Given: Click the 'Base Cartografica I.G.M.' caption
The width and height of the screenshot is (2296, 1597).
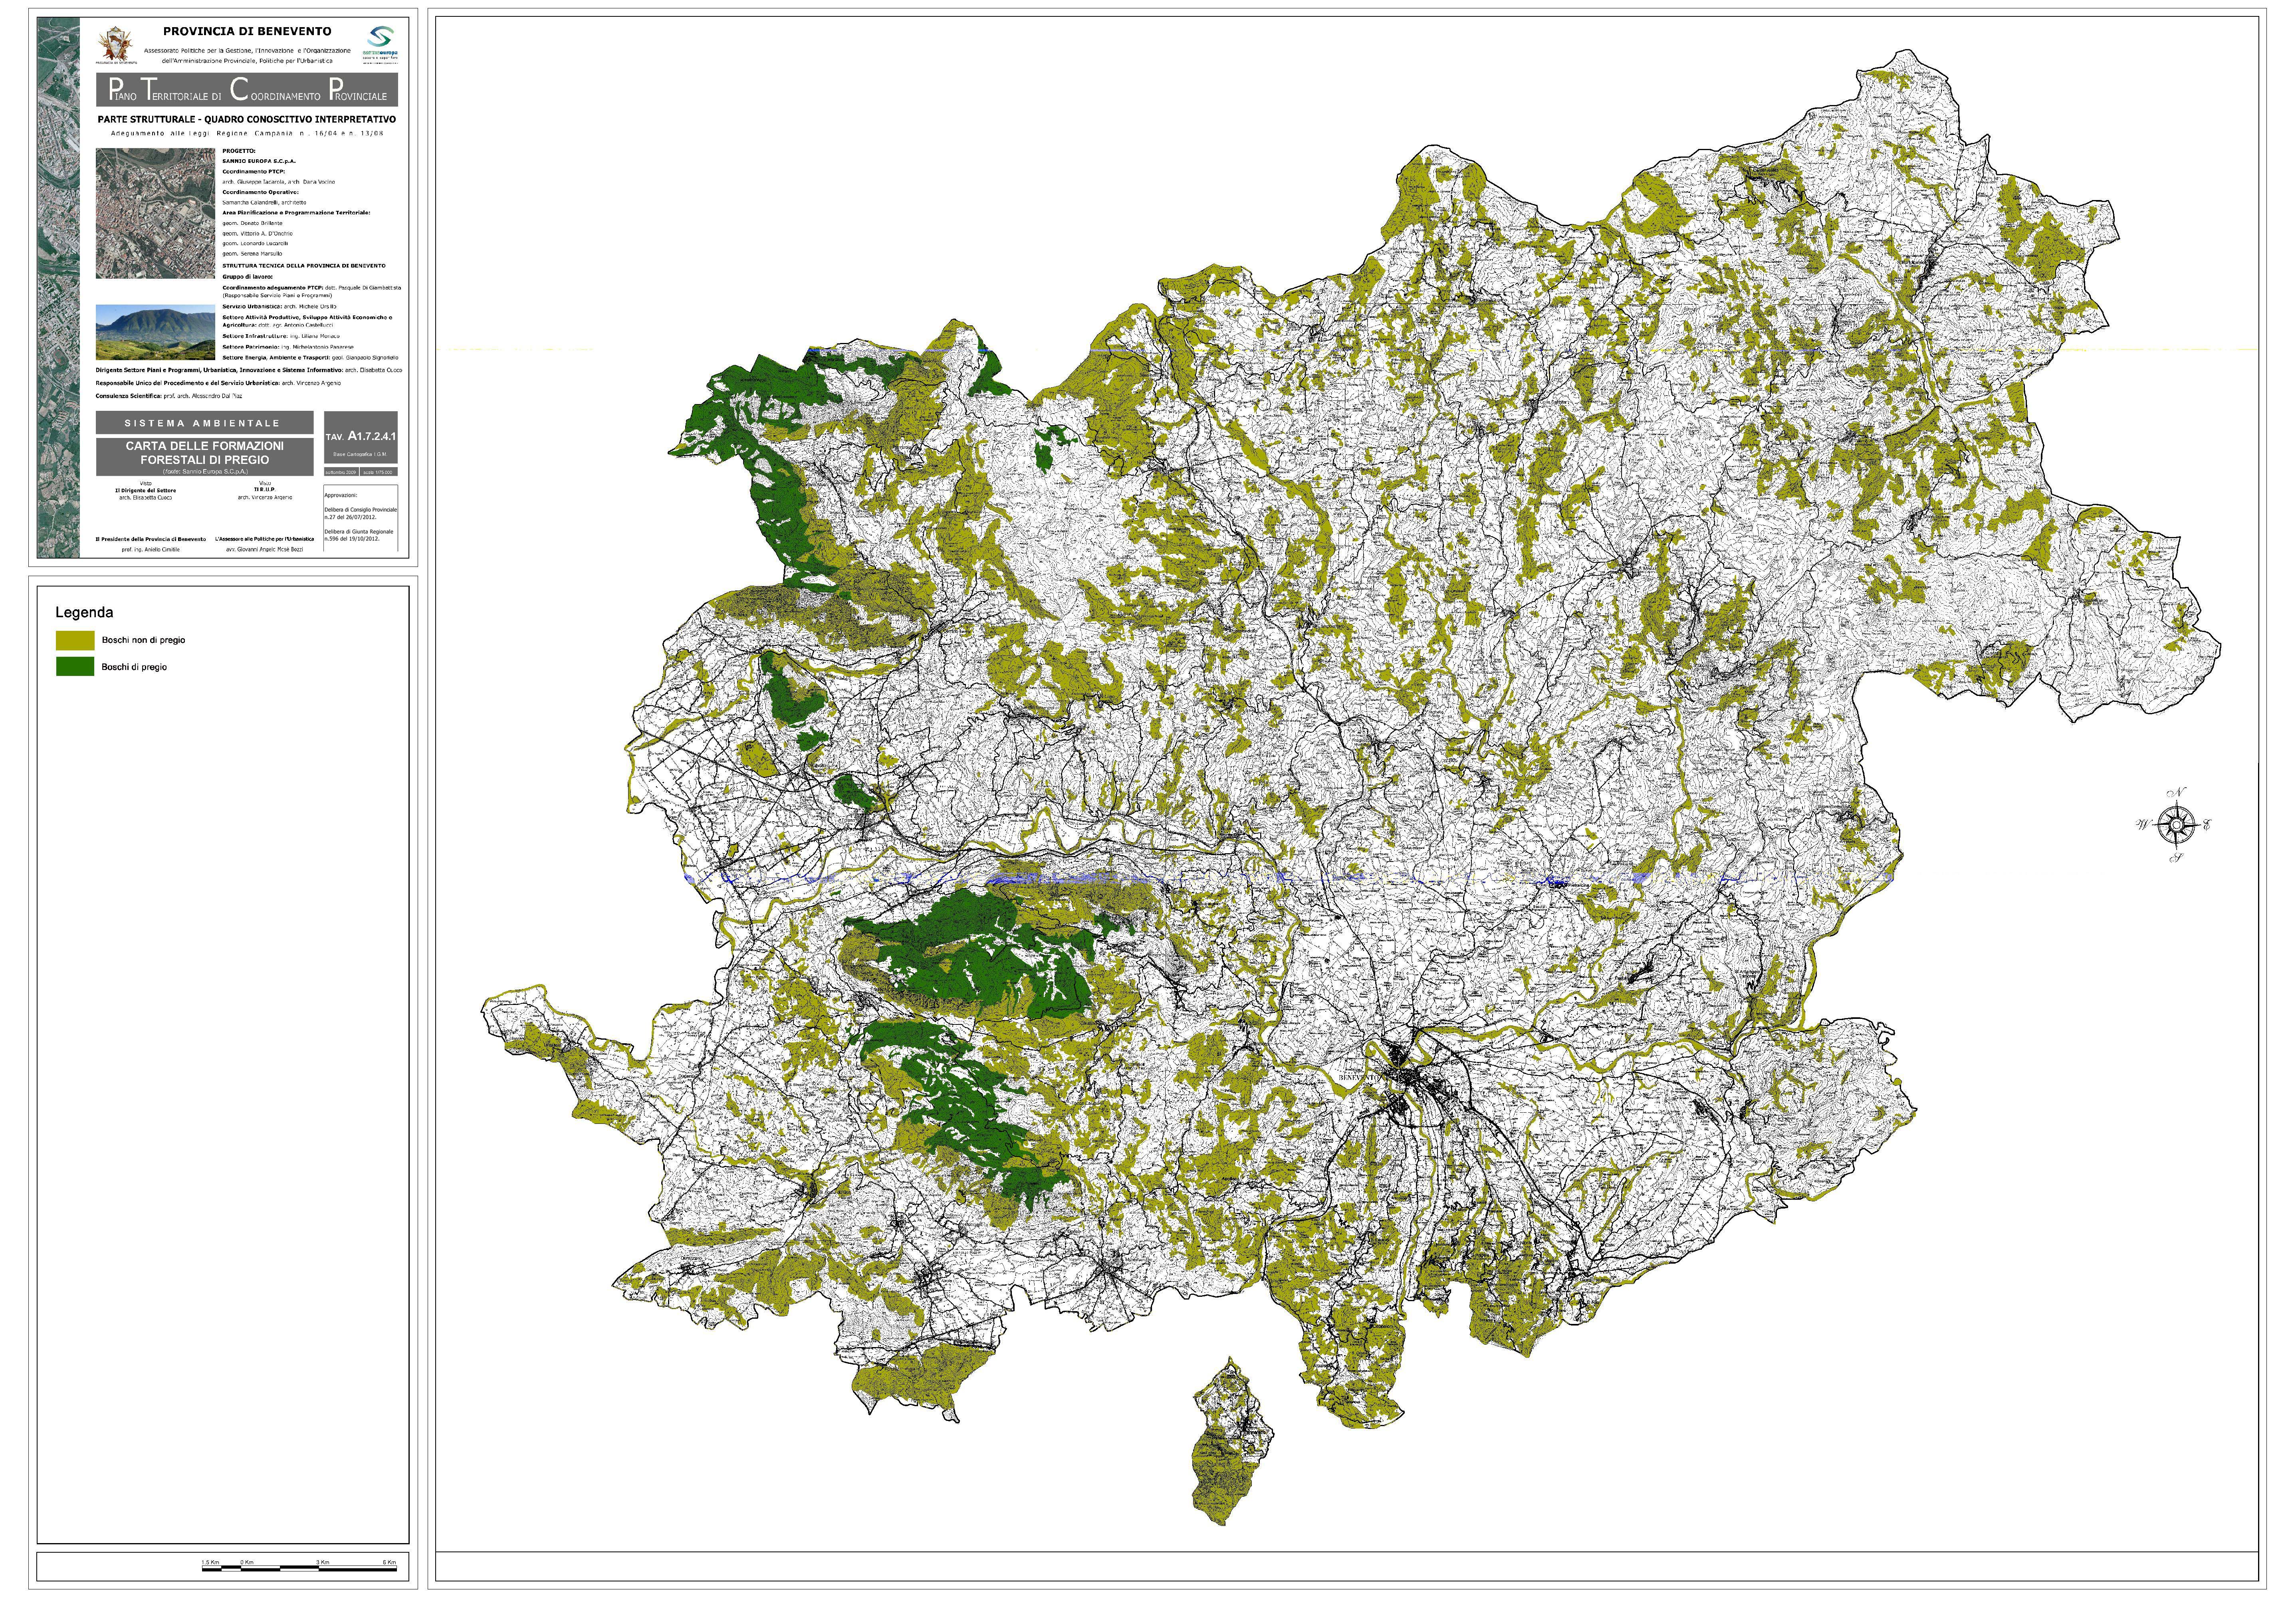Looking at the screenshot, I should [x=361, y=455].
